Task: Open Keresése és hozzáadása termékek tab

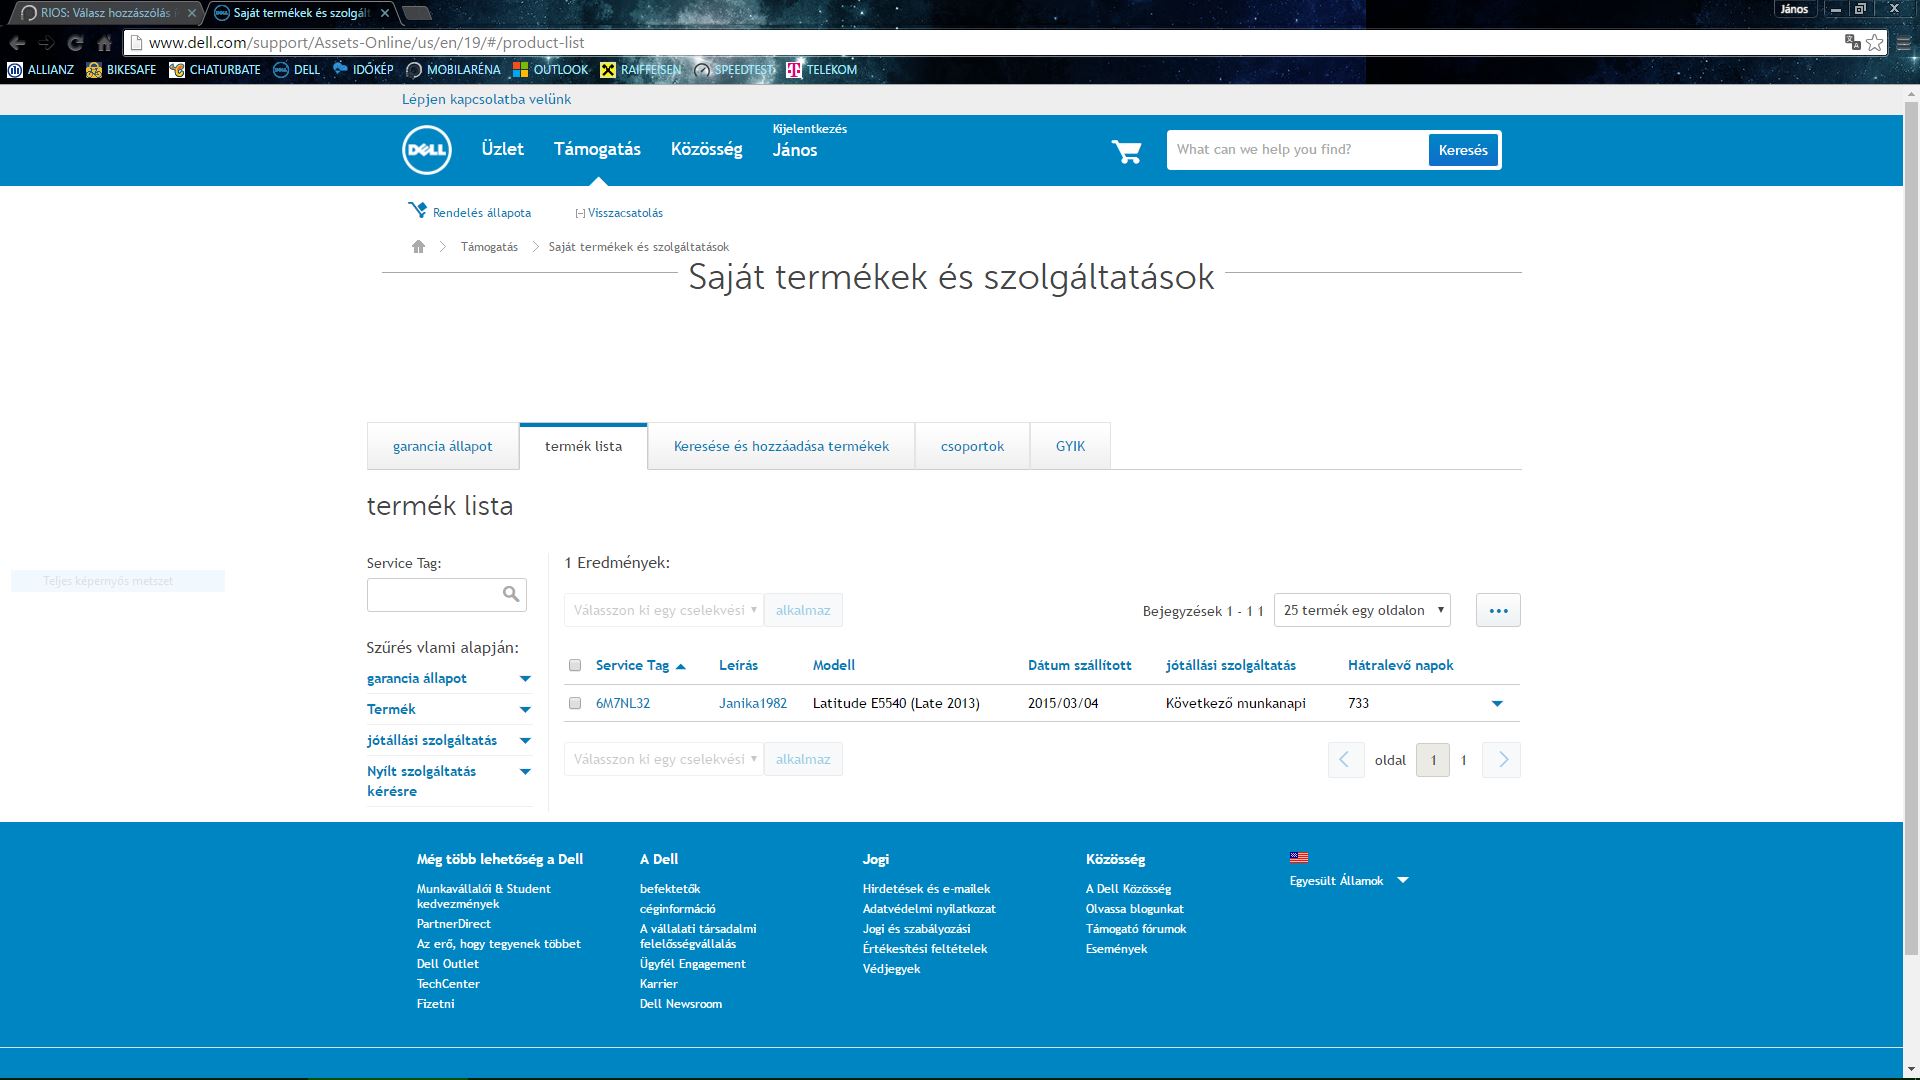Action: (781, 446)
